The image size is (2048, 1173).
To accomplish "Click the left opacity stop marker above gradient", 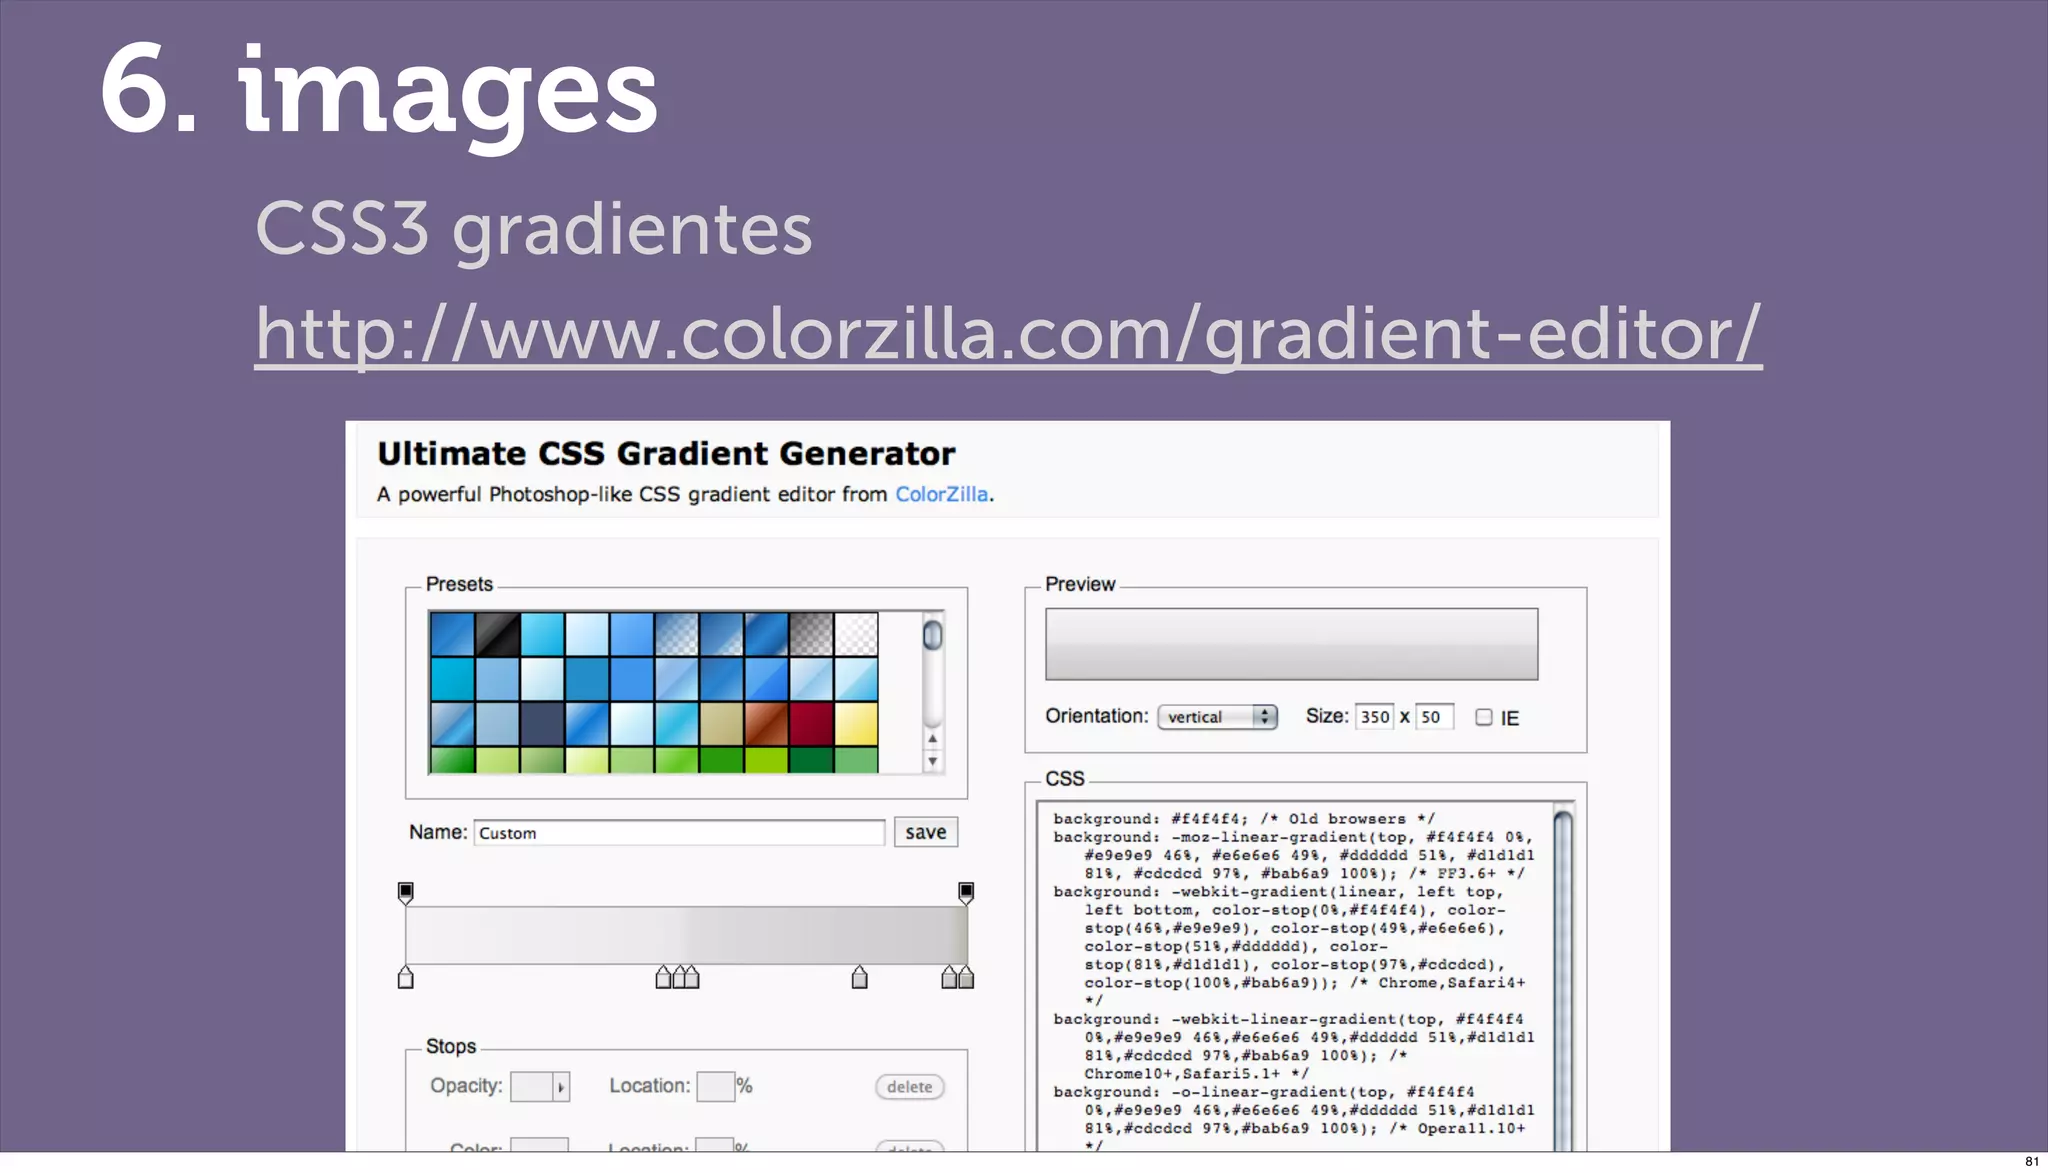I will [x=405, y=892].
